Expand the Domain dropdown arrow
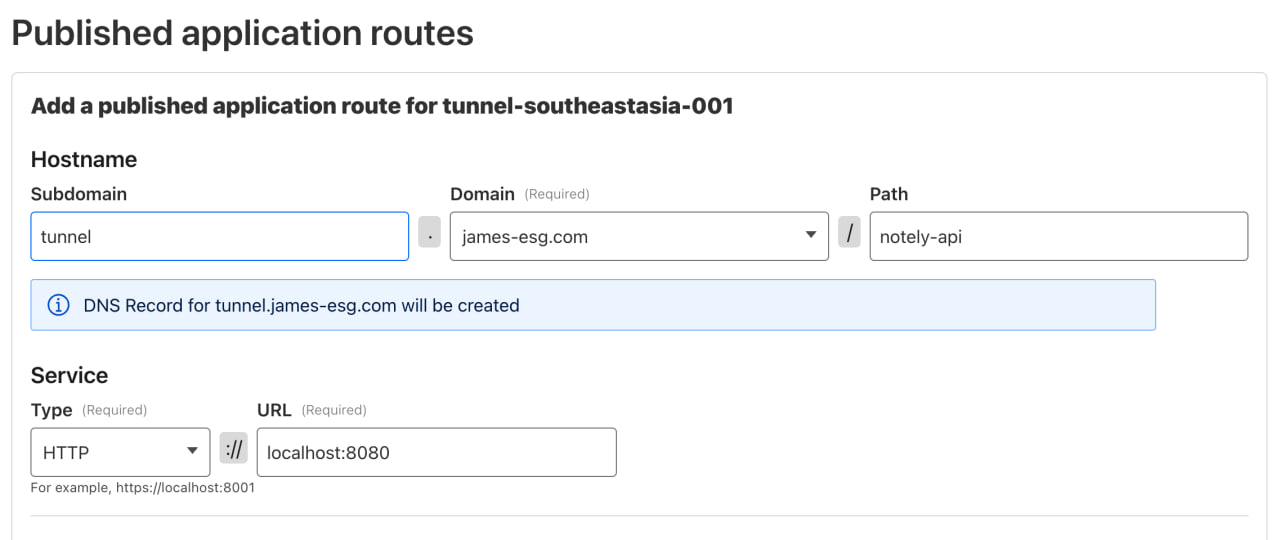This screenshot has width=1280, height=540. (810, 236)
